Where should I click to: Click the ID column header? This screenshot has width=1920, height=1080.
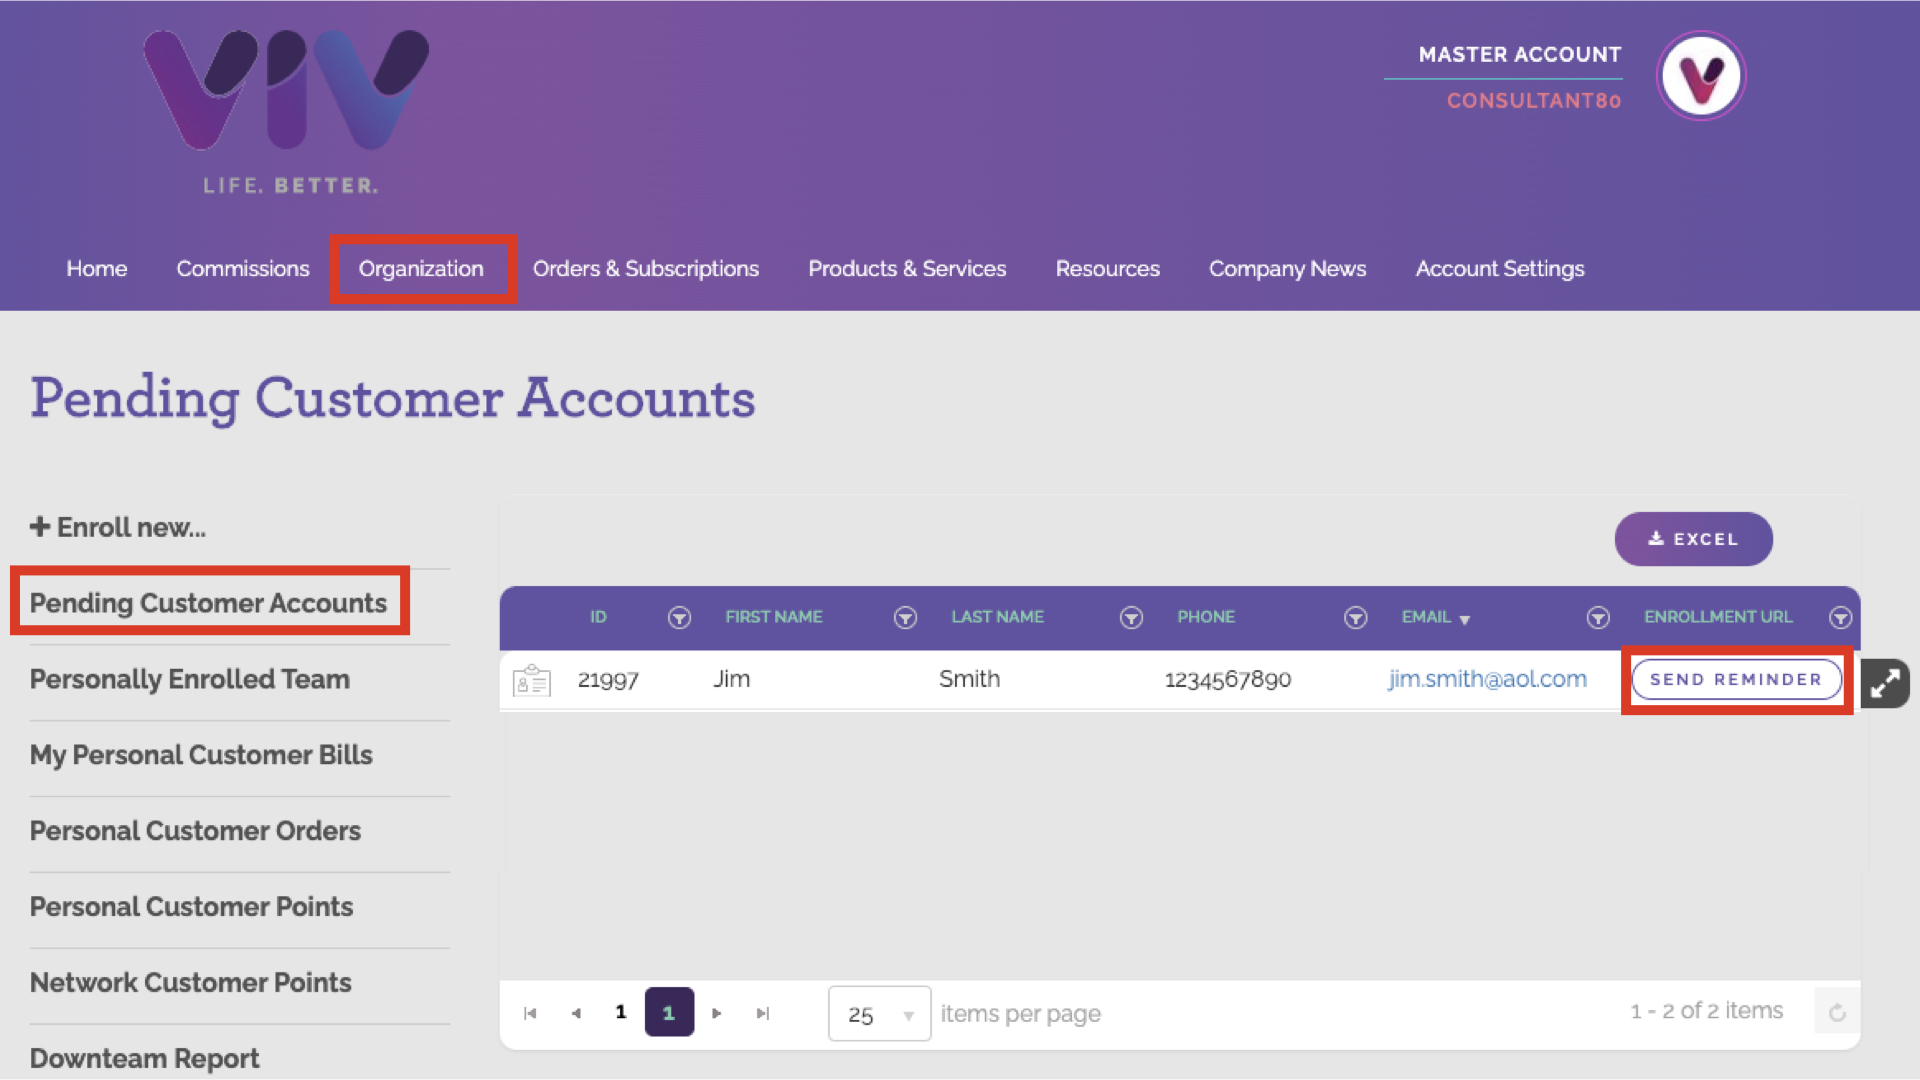click(x=598, y=617)
